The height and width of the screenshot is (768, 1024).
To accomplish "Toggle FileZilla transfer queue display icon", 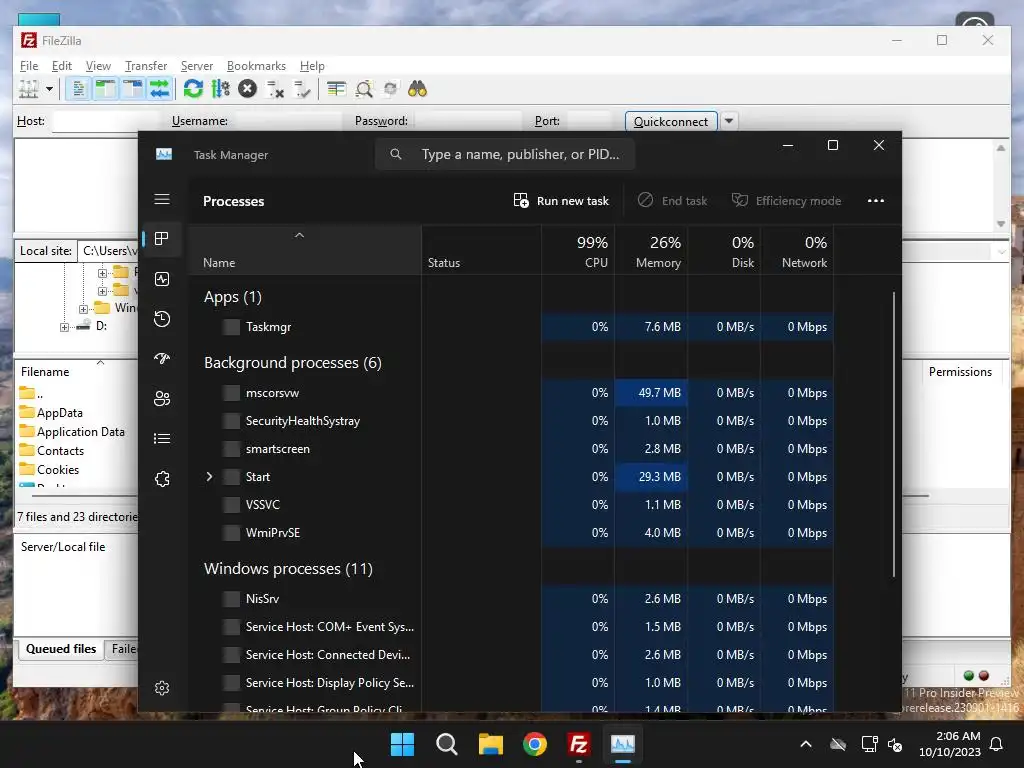I will [159, 89].
